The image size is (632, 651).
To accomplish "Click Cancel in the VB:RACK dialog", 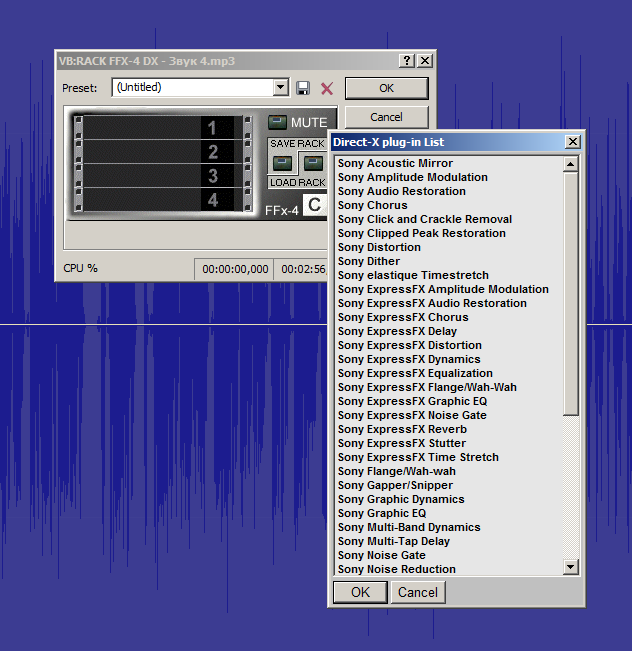I will [x=387, y=117].
